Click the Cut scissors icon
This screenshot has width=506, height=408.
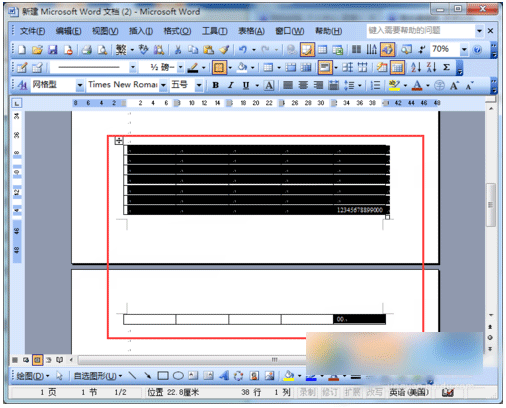click(x=178, y=50)
